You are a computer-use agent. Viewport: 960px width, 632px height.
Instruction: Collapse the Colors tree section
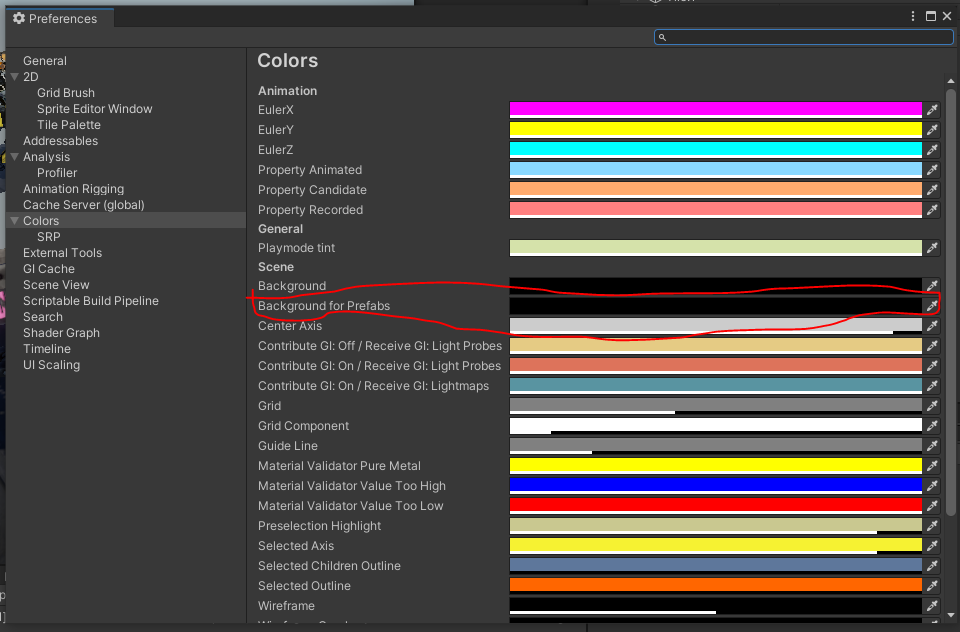[14, 220]
